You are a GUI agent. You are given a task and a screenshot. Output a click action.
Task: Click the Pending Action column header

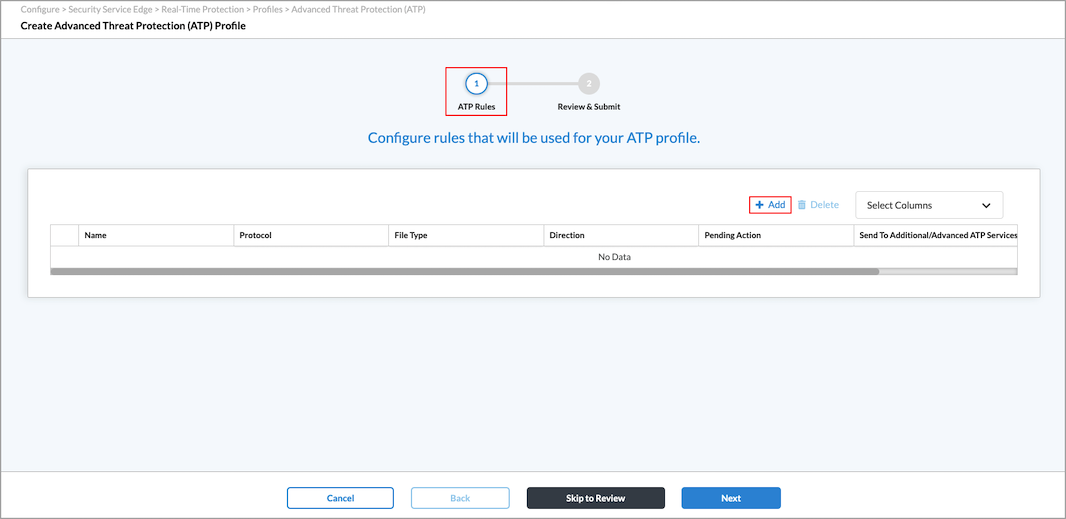[733, 235]
